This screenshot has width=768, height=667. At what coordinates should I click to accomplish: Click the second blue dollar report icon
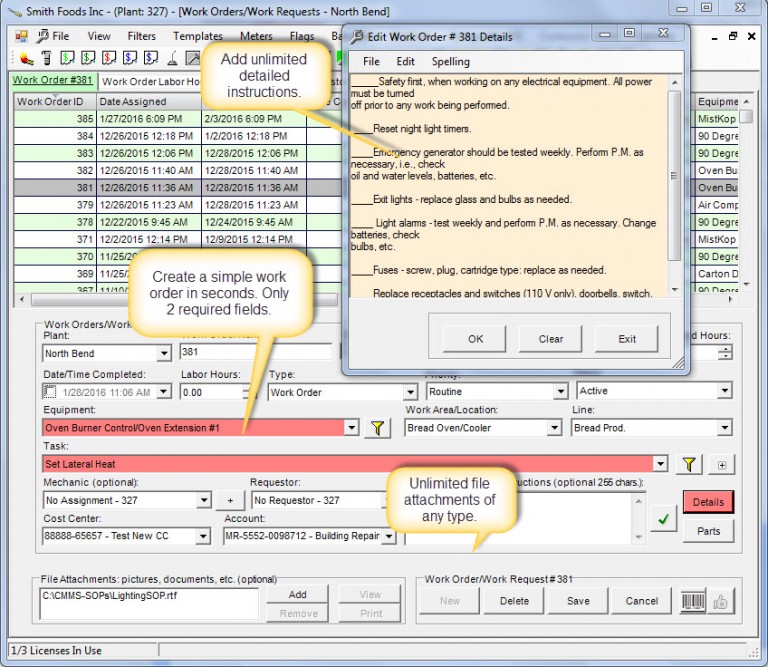coord(151,58)
